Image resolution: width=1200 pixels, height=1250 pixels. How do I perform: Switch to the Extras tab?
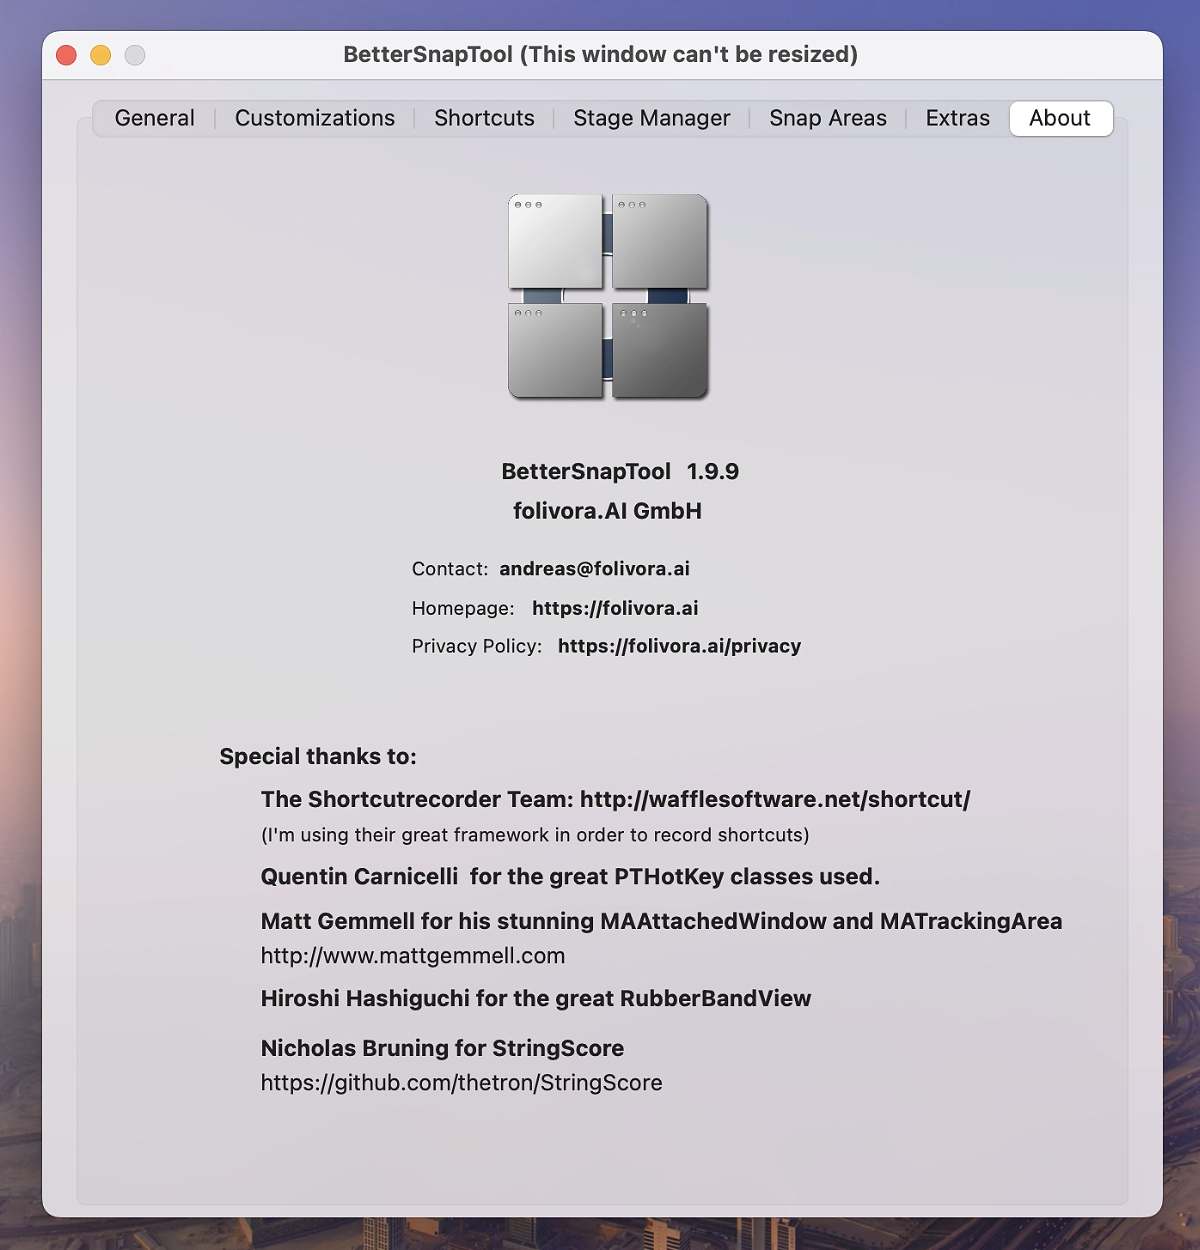pyautogui.click(x=958, y=118)
